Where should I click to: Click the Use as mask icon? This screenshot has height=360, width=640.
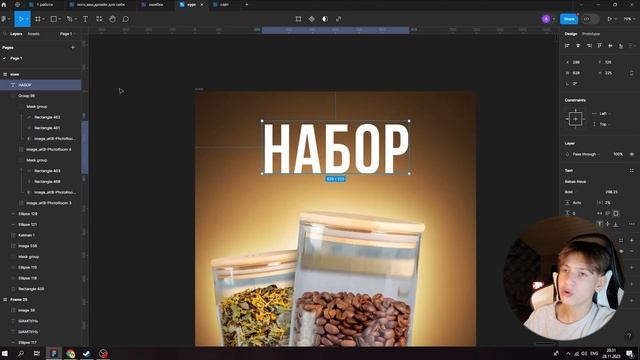pos(325,19)
